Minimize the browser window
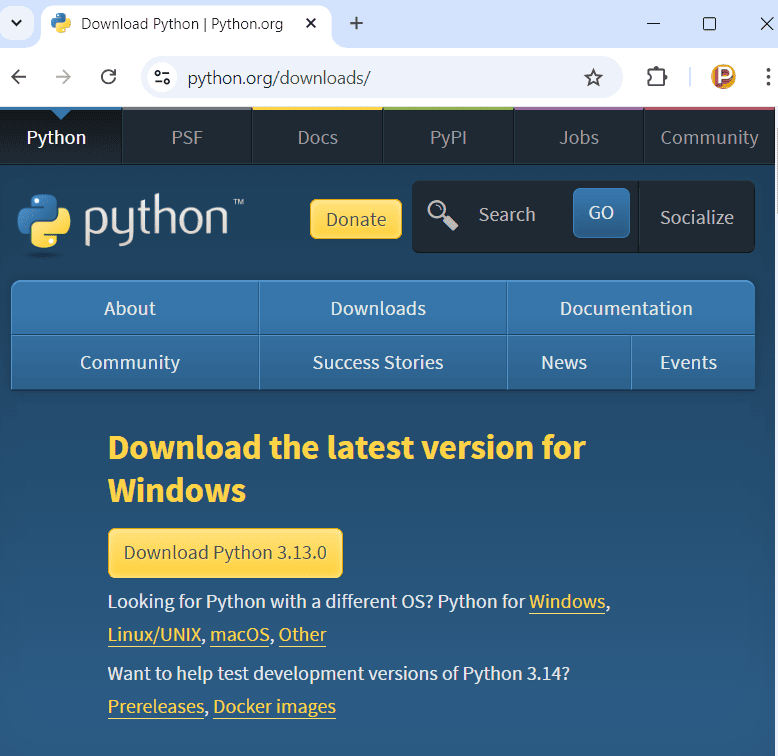Viewport: 778px width, 756px height. (653, 23)
